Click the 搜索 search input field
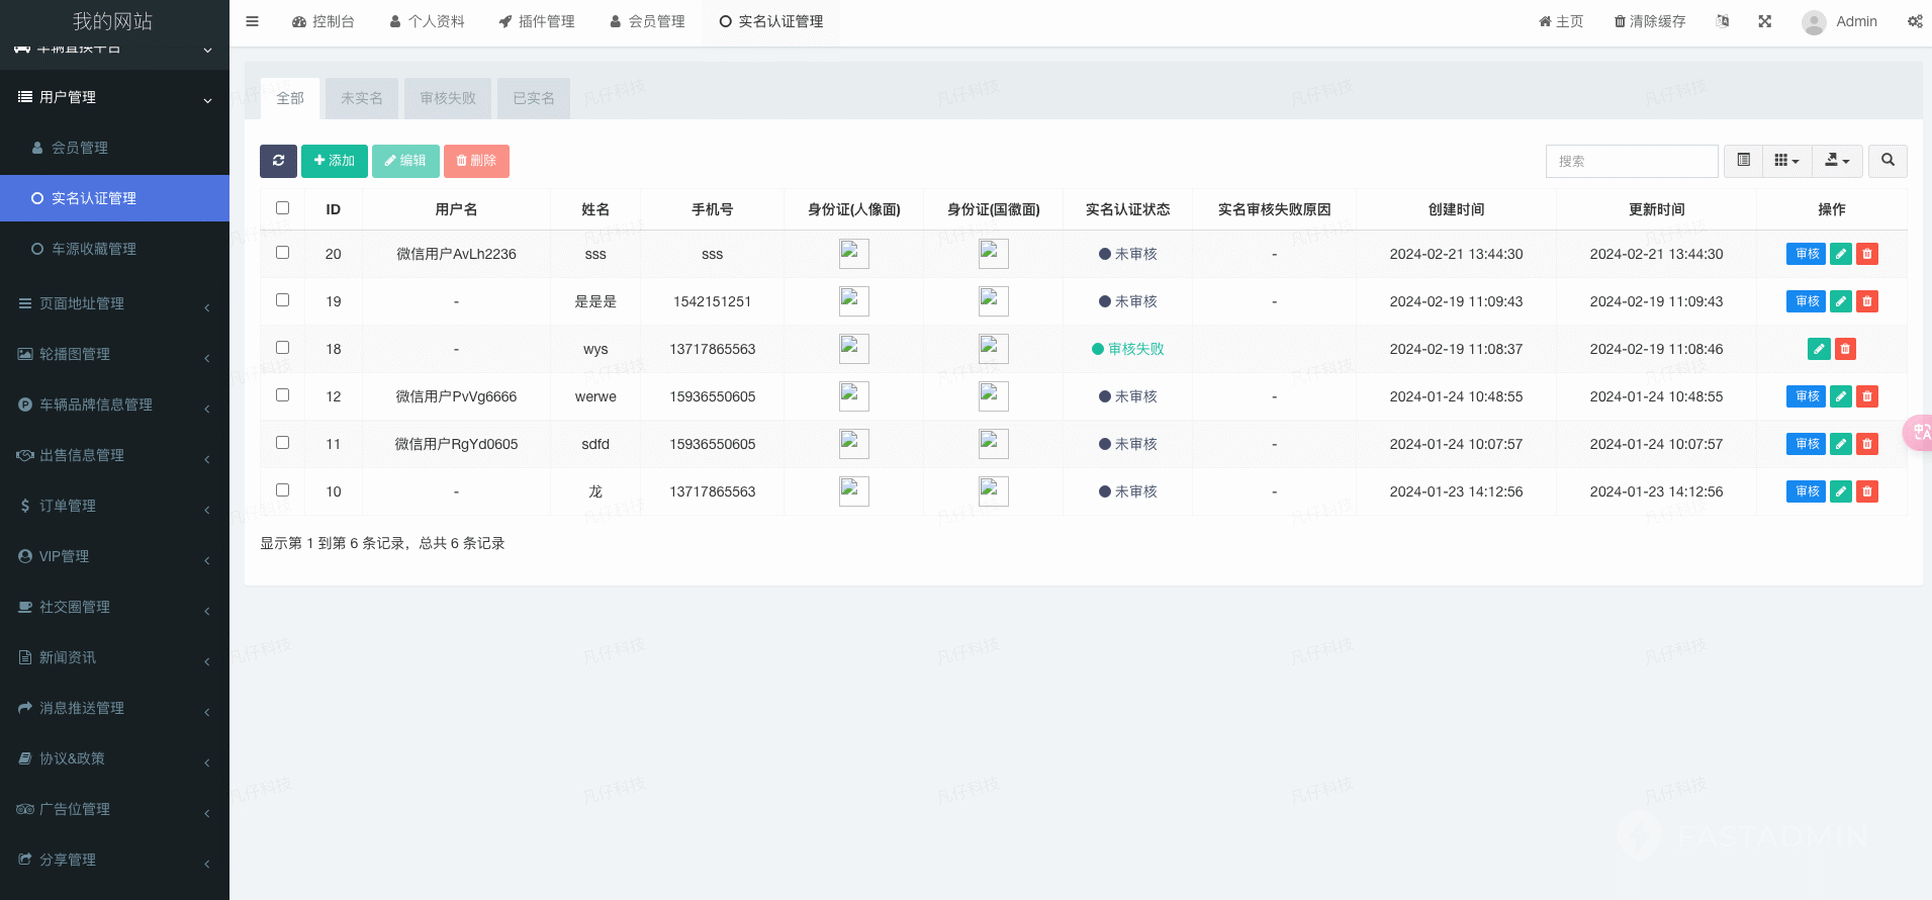Screen dimensions: 1932x900 [1631, 161]
